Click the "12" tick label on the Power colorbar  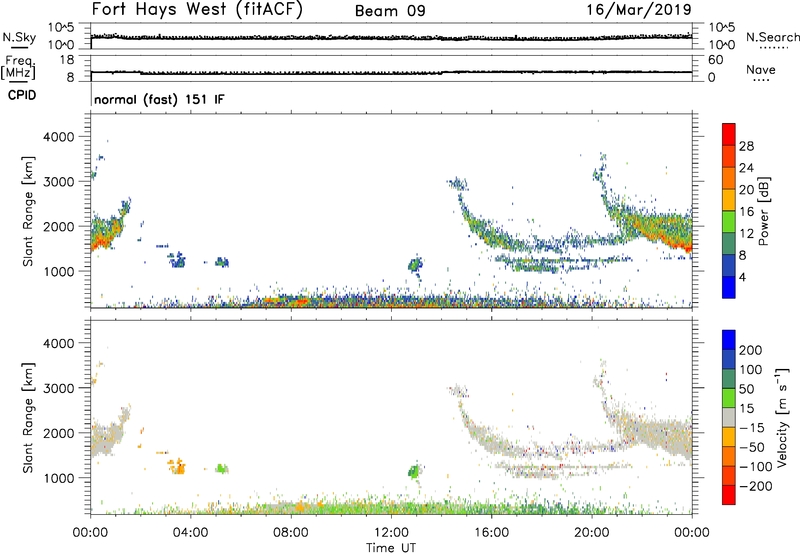746,234
